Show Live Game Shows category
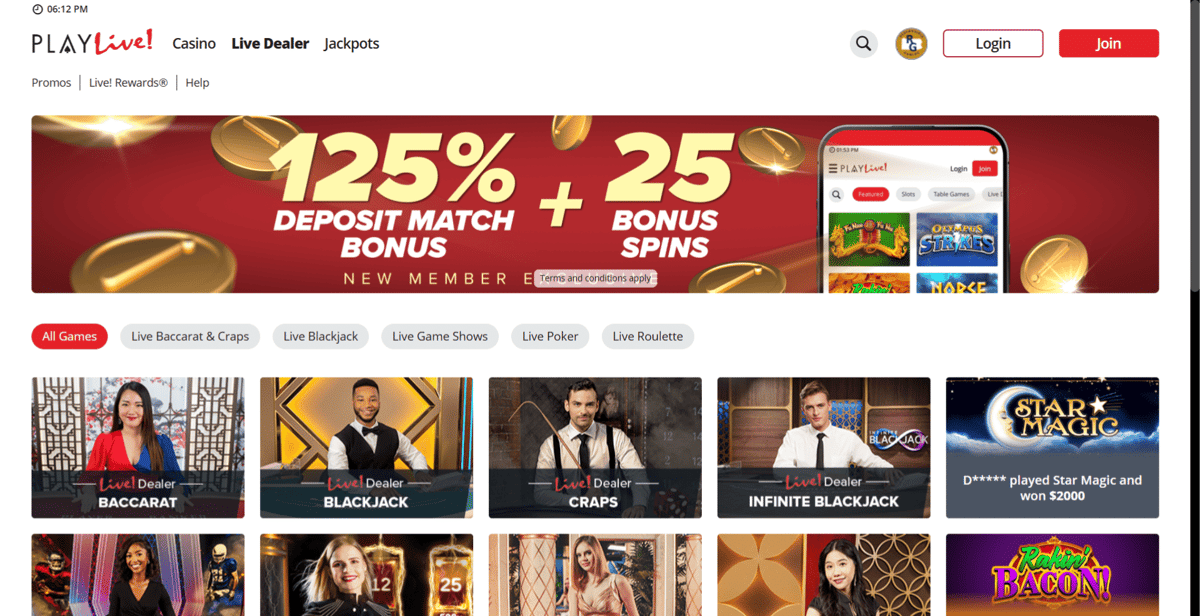This screenshot has height=616, width=1200. 440,336
